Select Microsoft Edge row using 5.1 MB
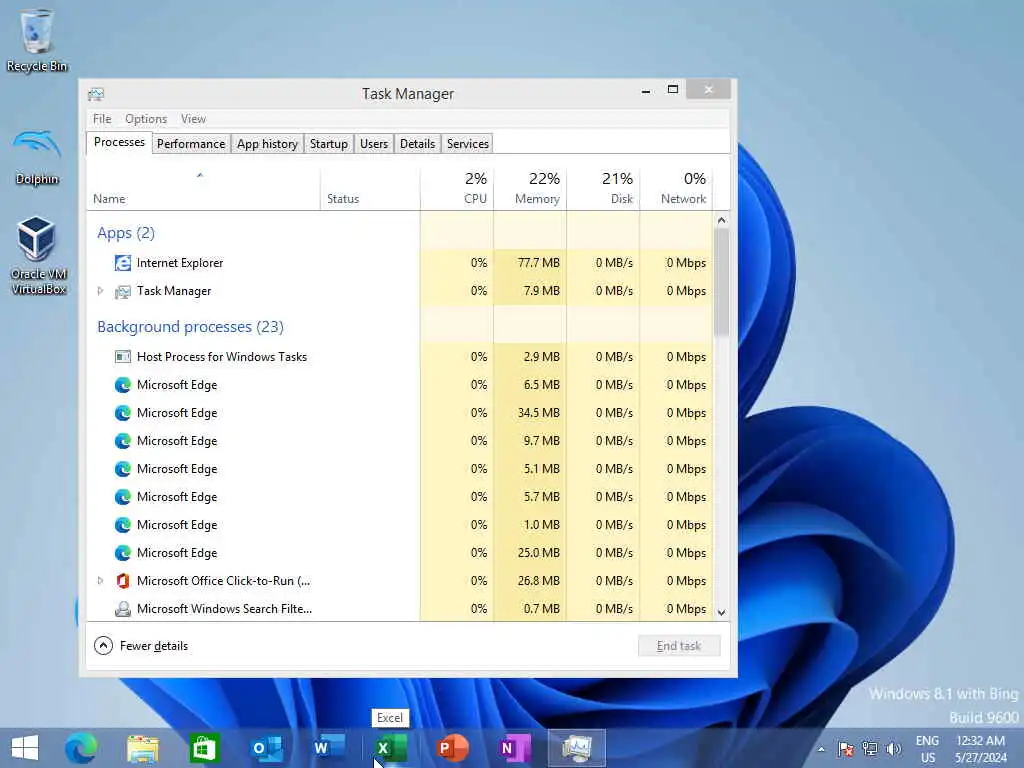This screenshot has width=1024, height=768. [x=400, y=469]
